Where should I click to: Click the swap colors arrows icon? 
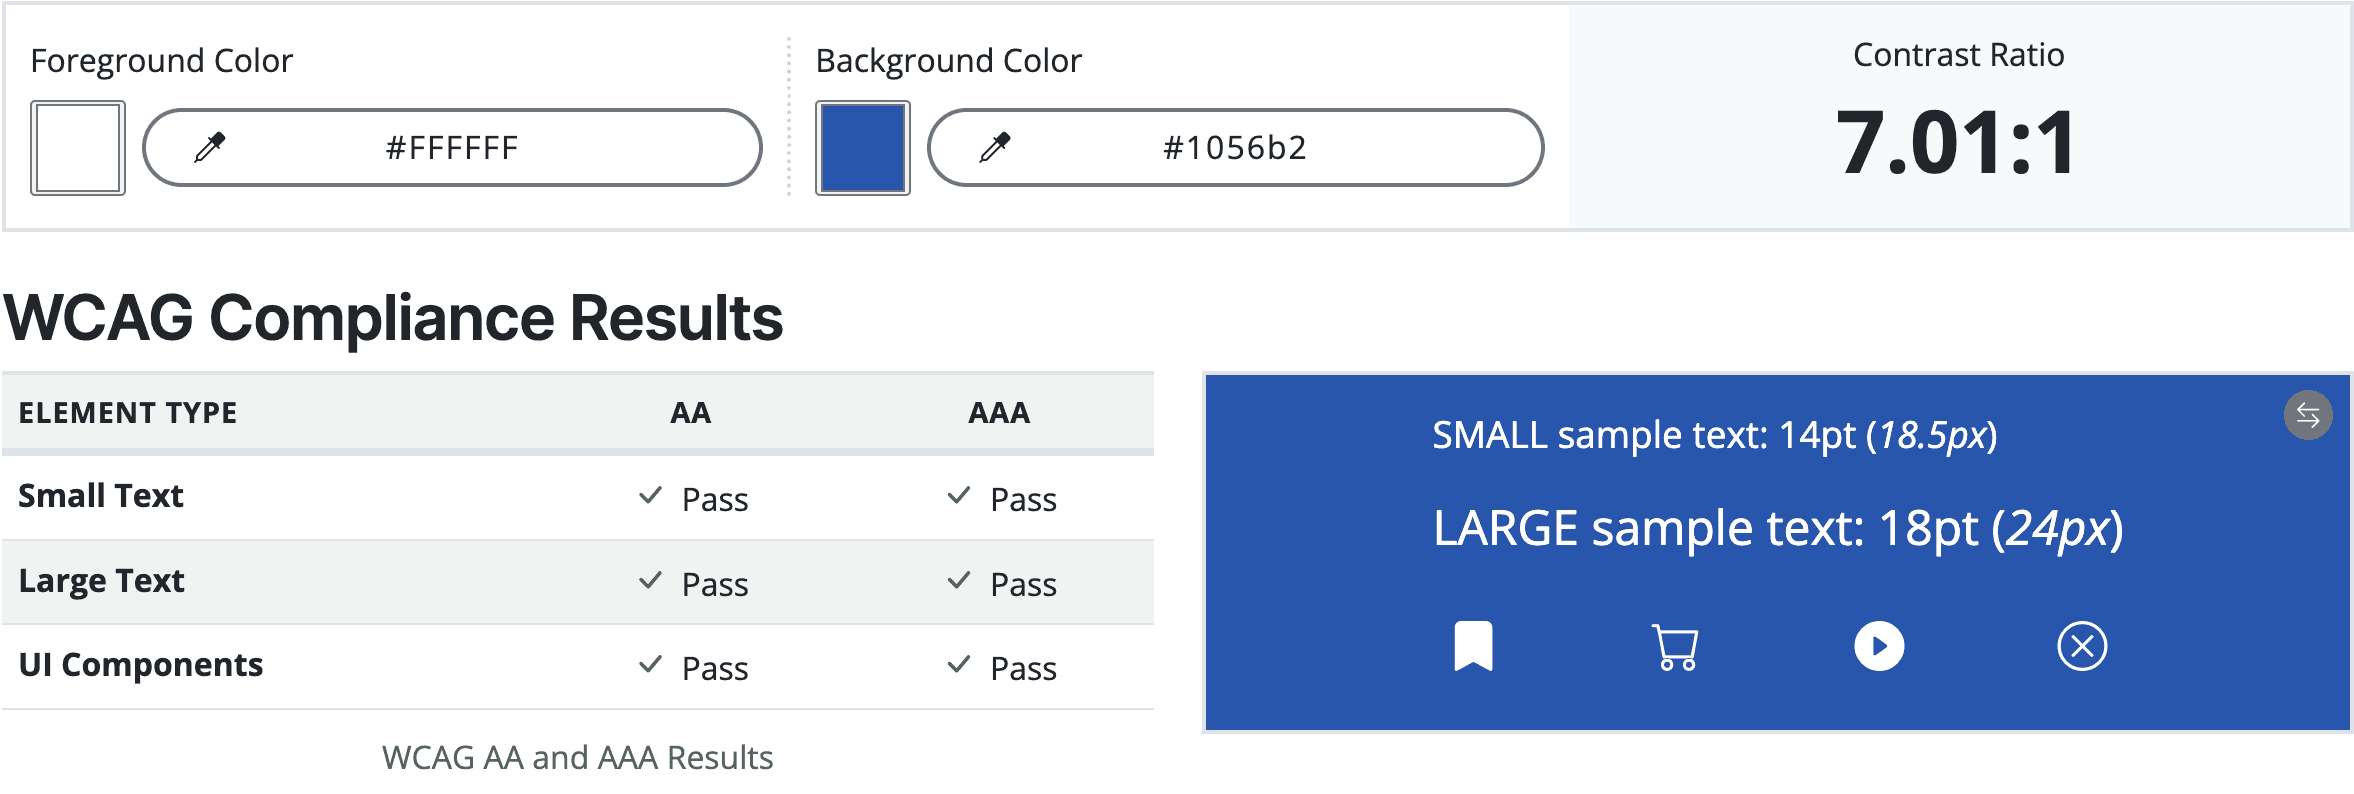point(2308,415)
